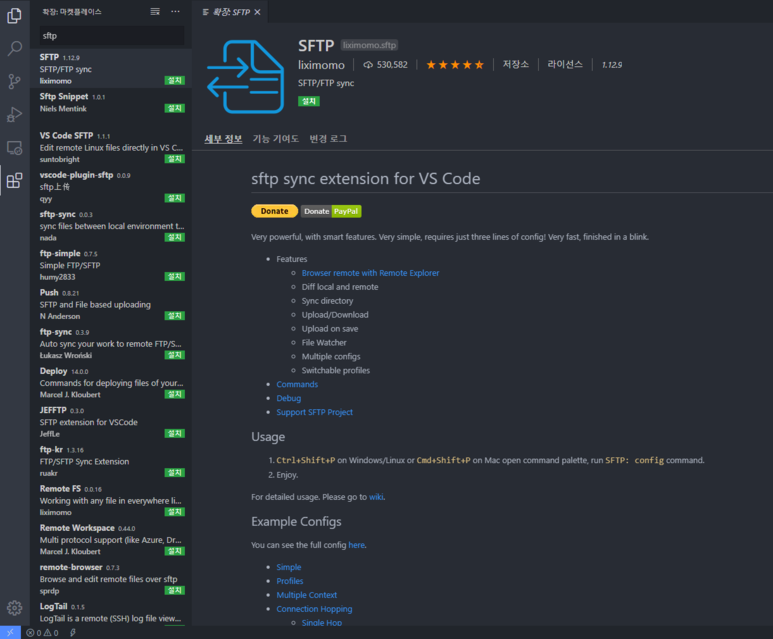Open Remote Explorer view in activity bar

pos(14,147)
